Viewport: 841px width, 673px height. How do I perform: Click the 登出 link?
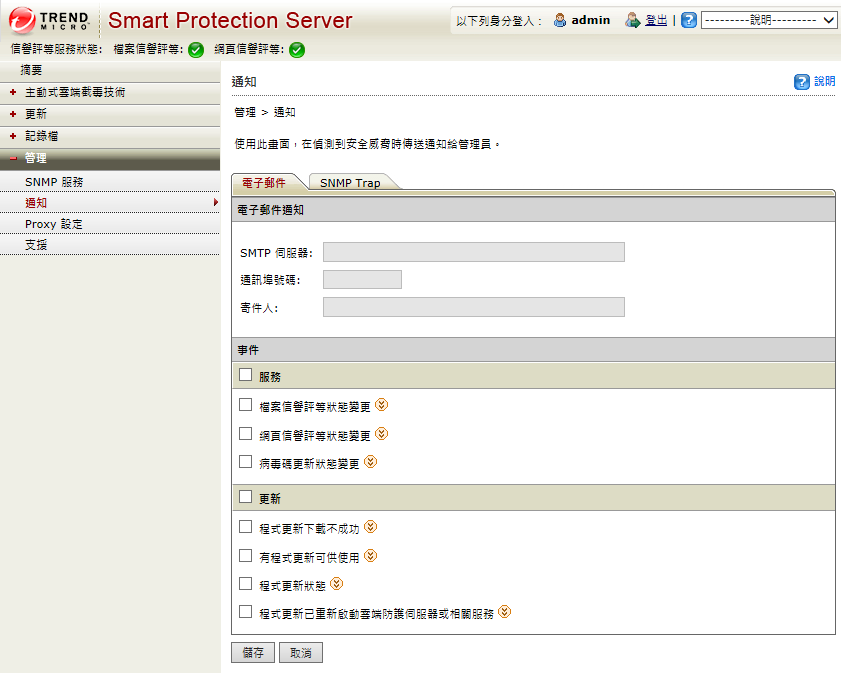click(656, 20)
